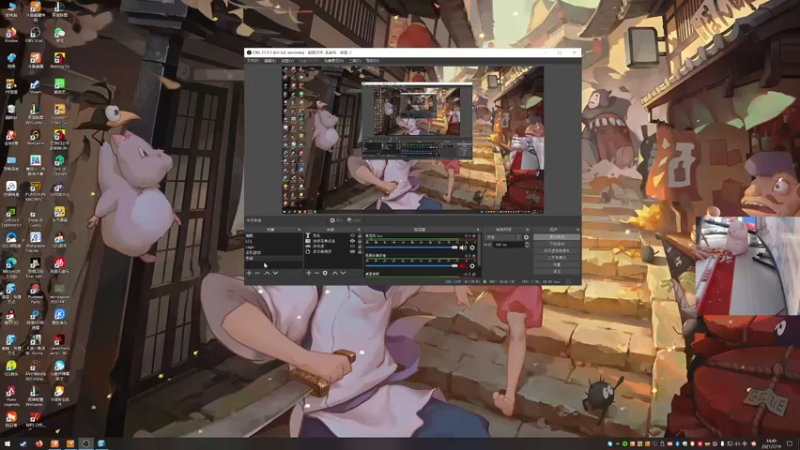Open the OBS Studio desktop shortcut

[x=35, y=34]
